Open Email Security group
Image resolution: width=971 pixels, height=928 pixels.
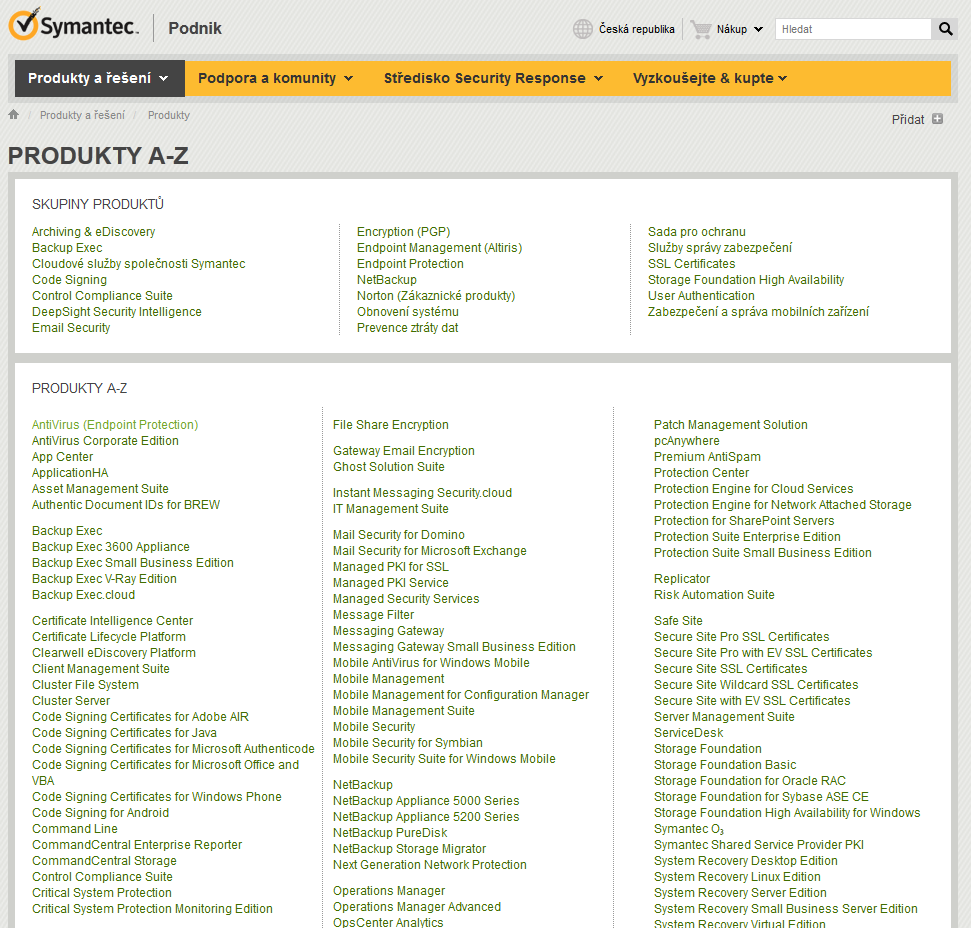coord(71,328)
